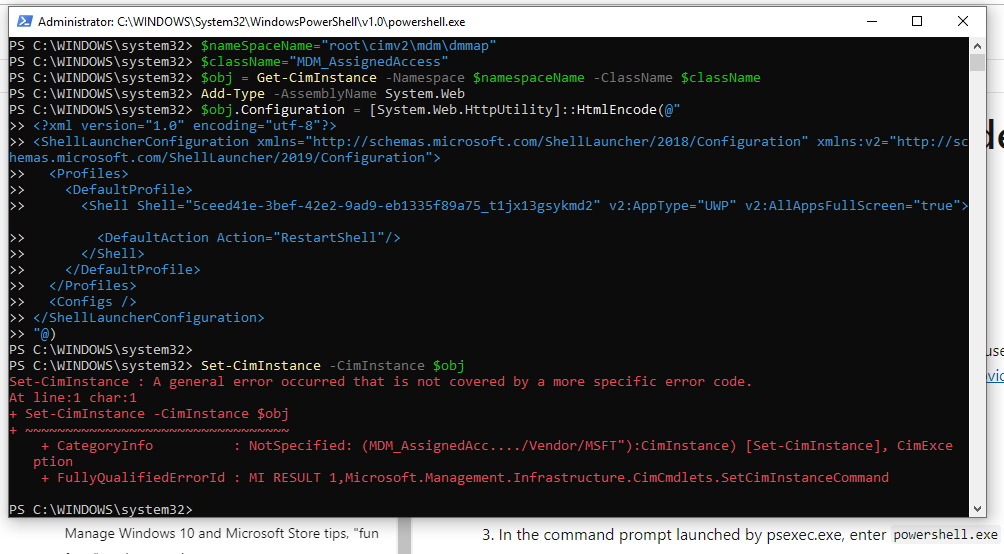This screenshot has height=554, width=1004.
Task: Close the Administrator PowerShell window
Action: point(963,21)
